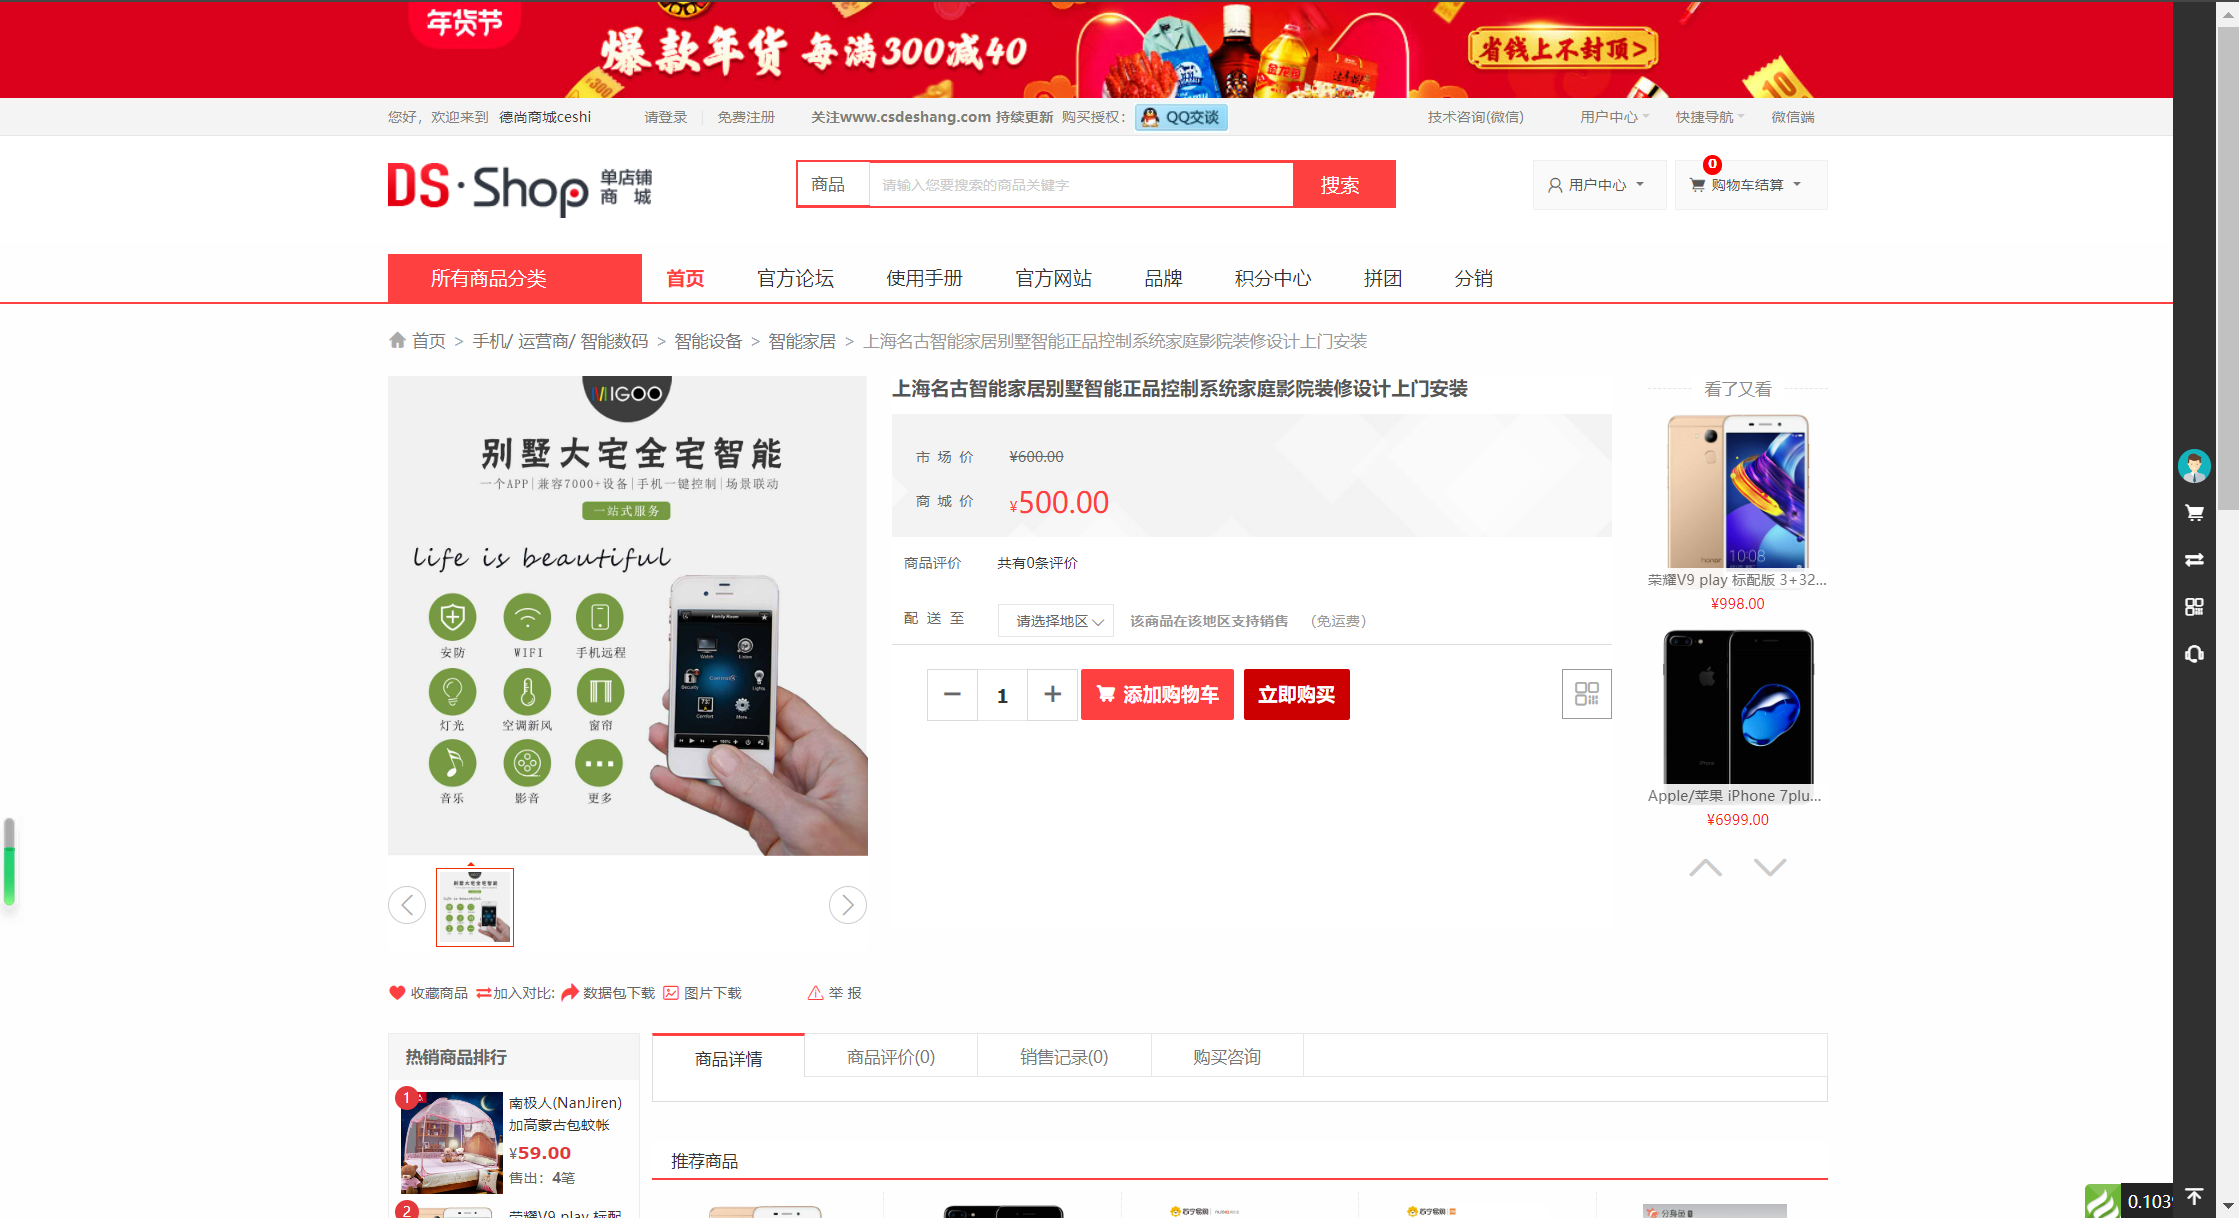This screenshot has width=2239, height=1218.
Task: Open the delivery region dropdown
Action: click(x=1056, y=621)
